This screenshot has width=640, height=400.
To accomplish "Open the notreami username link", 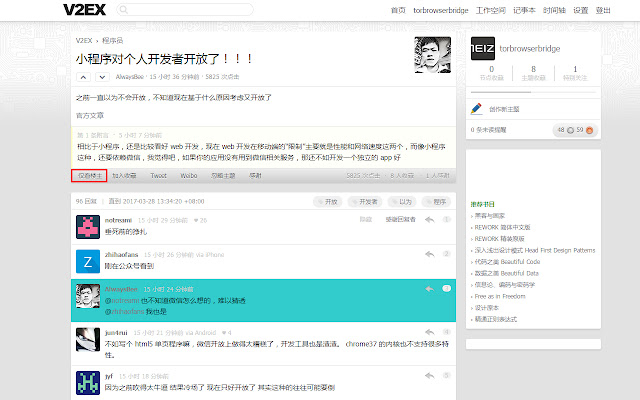I will coord(118,220).
